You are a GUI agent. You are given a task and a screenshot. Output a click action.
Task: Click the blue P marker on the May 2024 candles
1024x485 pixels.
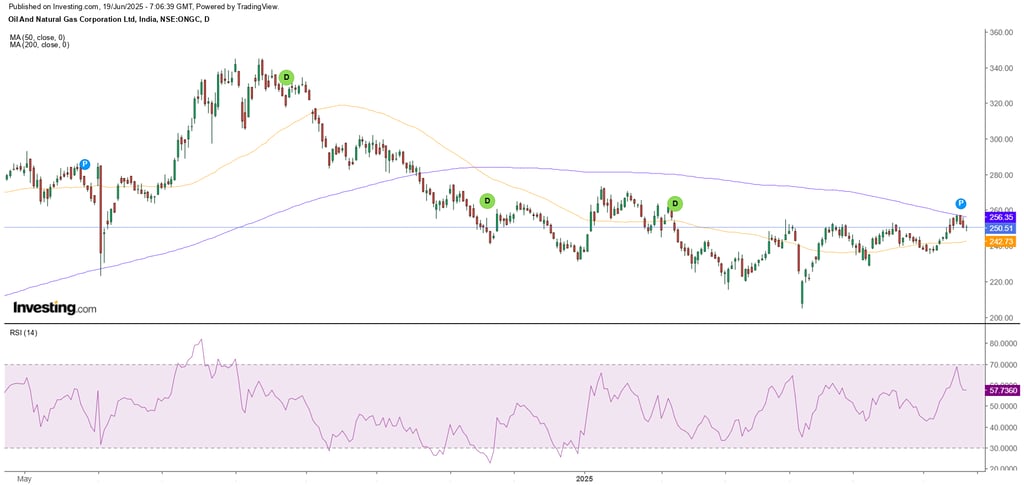pyautogui.click(x=84, y=164)
